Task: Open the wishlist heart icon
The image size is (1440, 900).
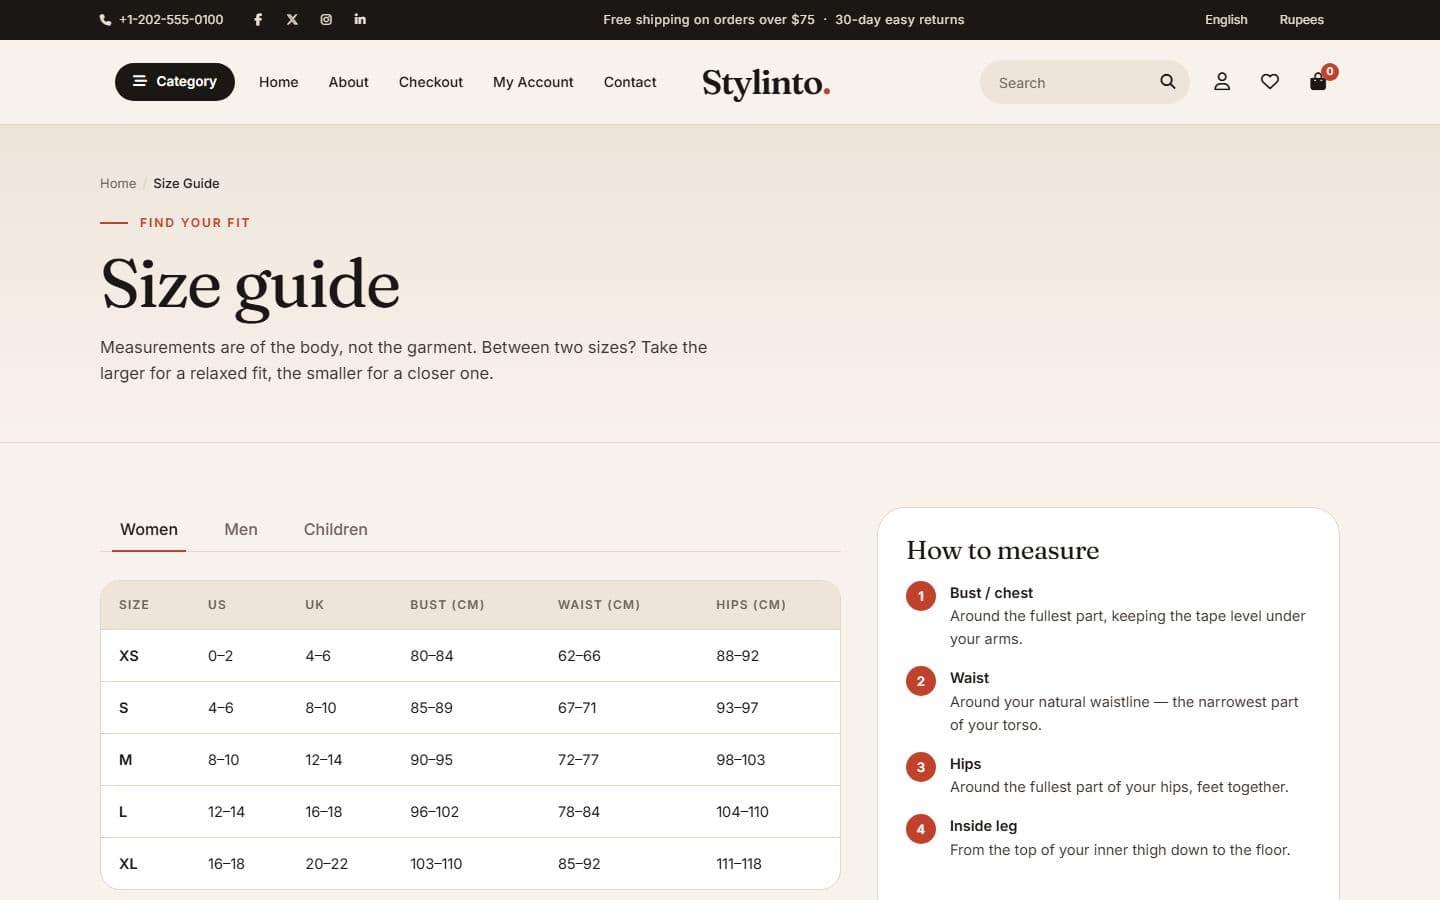Action: pos(1270,82)
